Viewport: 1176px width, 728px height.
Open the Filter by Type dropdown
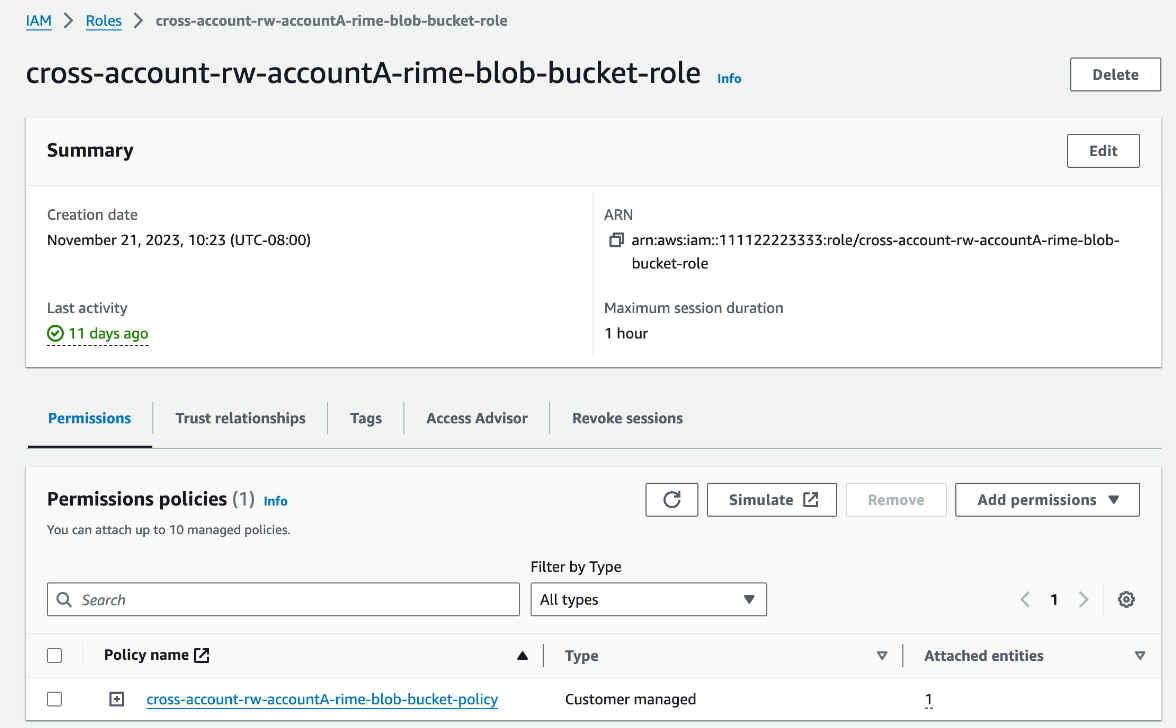[648, 599]
